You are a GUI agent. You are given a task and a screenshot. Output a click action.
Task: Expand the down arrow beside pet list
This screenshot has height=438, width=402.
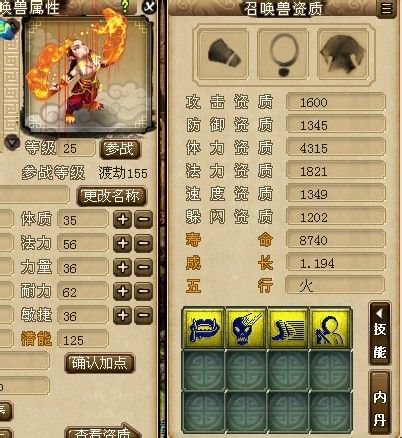click(x=12, y=143)
